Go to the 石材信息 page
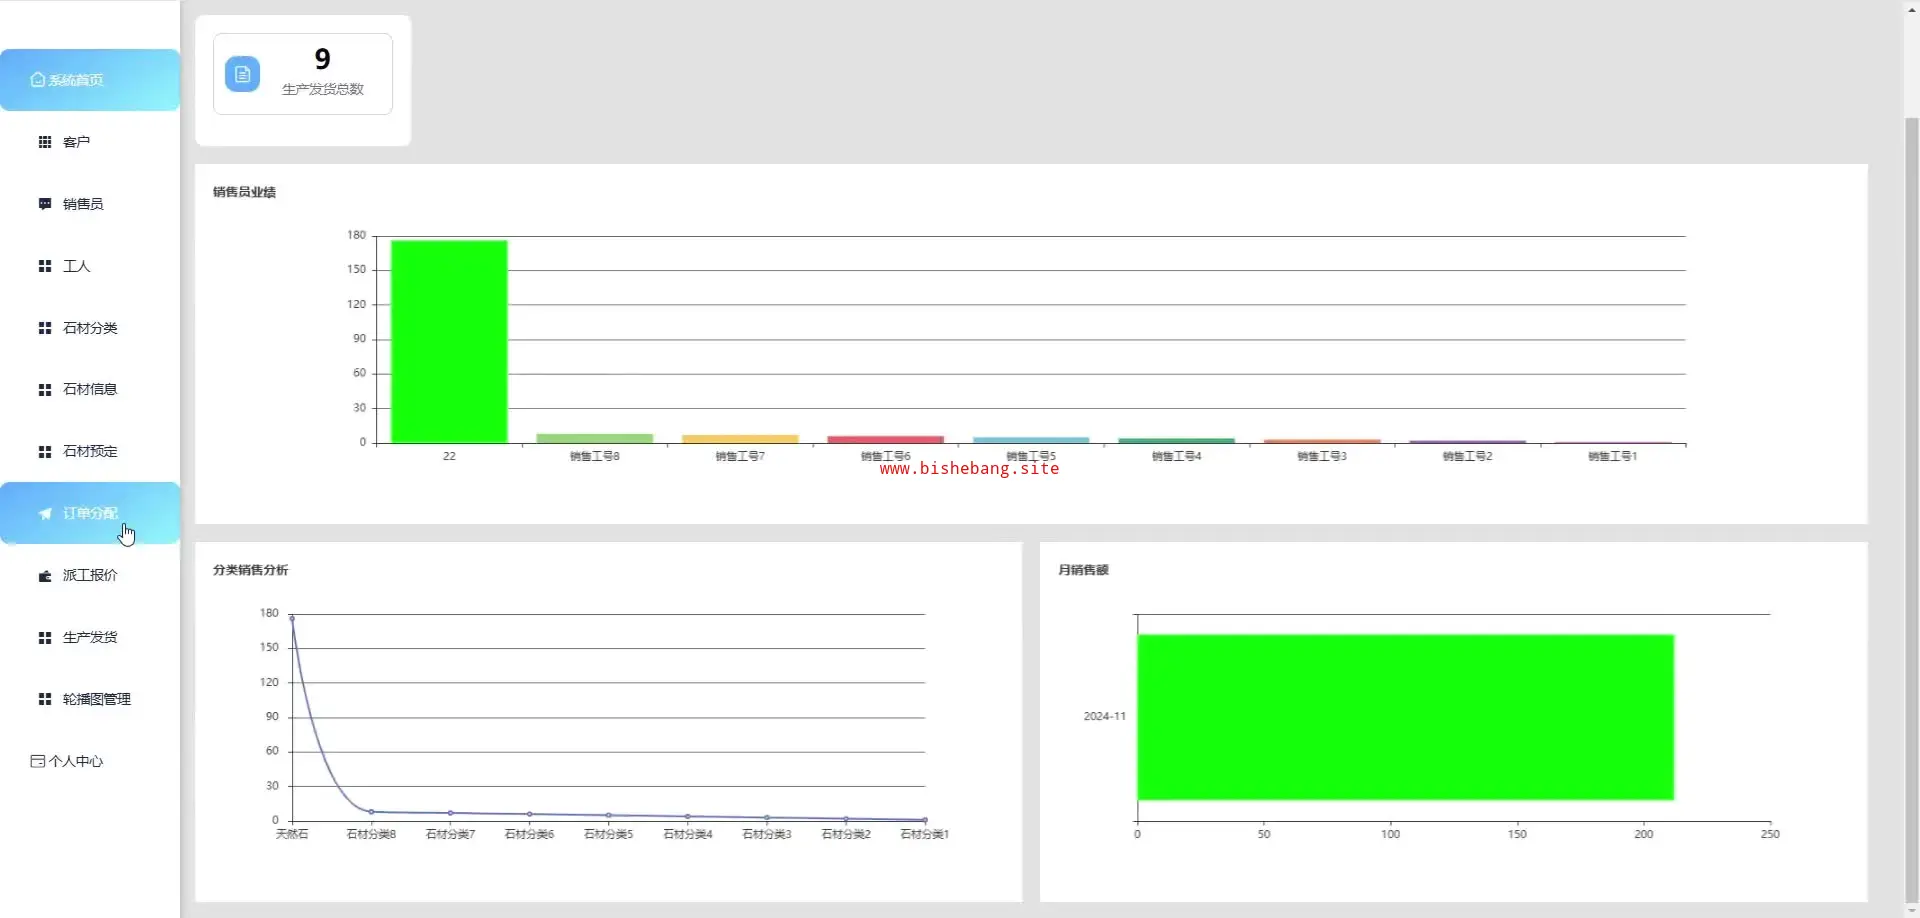The width and height of the screenshot is (1920, 918). [90, 389]
